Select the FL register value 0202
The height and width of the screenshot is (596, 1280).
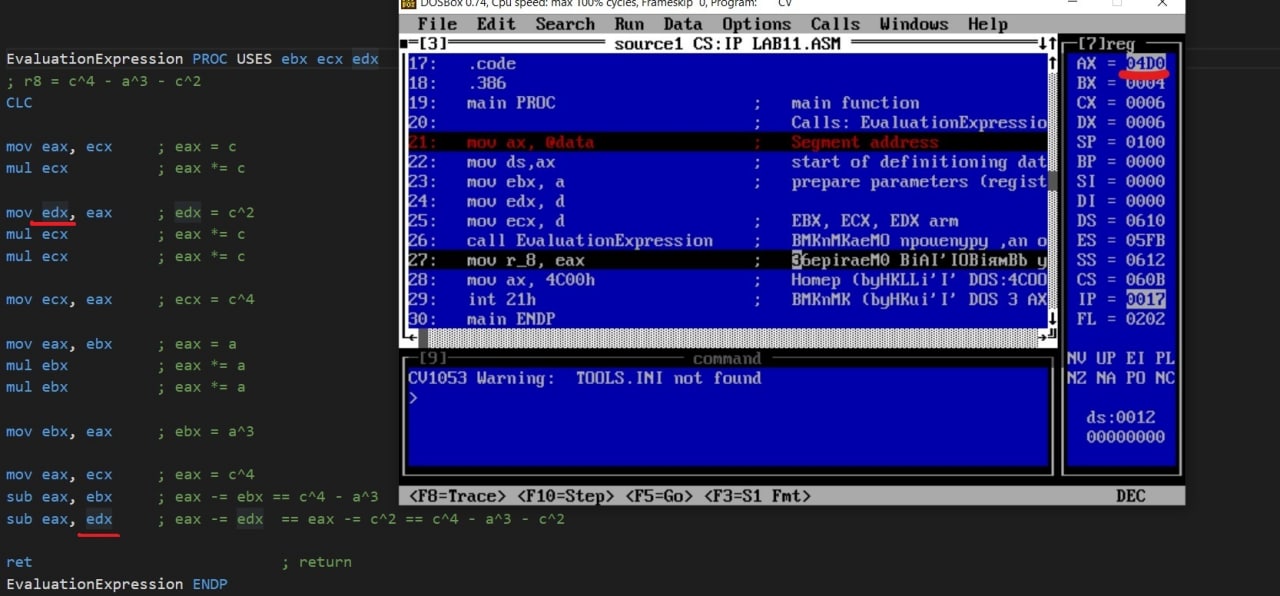pyautogui.click(x=1145, y=319)
